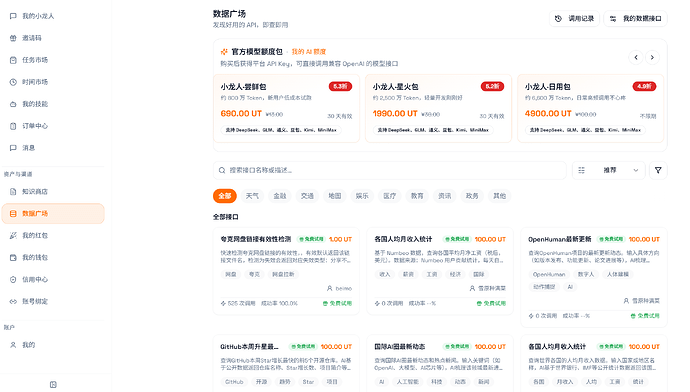Collapse the sidebar with the bottom icon
The height and width of the screenshot is (392, 690).
pos(53,385)
